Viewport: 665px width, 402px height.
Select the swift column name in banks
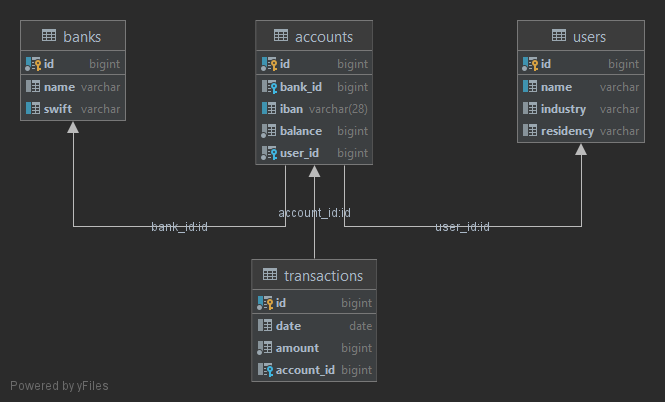58,109
